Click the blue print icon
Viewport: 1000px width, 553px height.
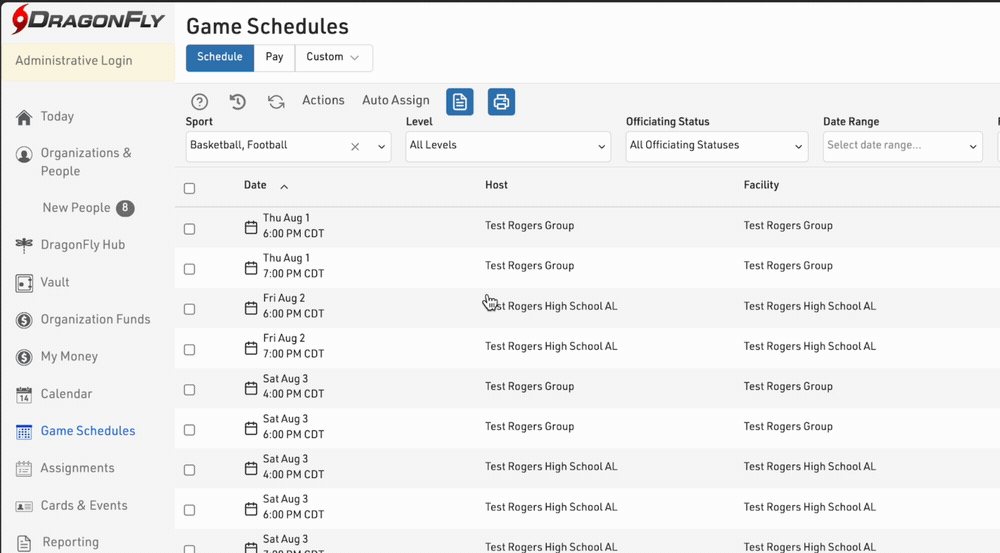501,102
